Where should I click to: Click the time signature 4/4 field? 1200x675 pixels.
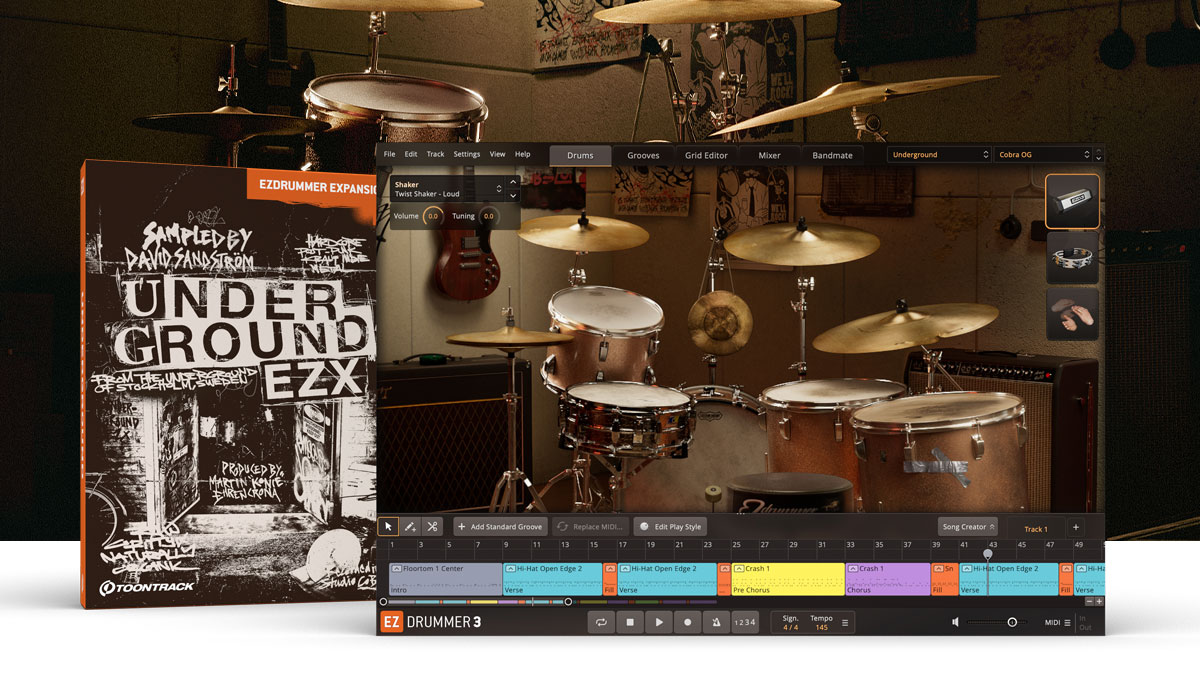790,627
